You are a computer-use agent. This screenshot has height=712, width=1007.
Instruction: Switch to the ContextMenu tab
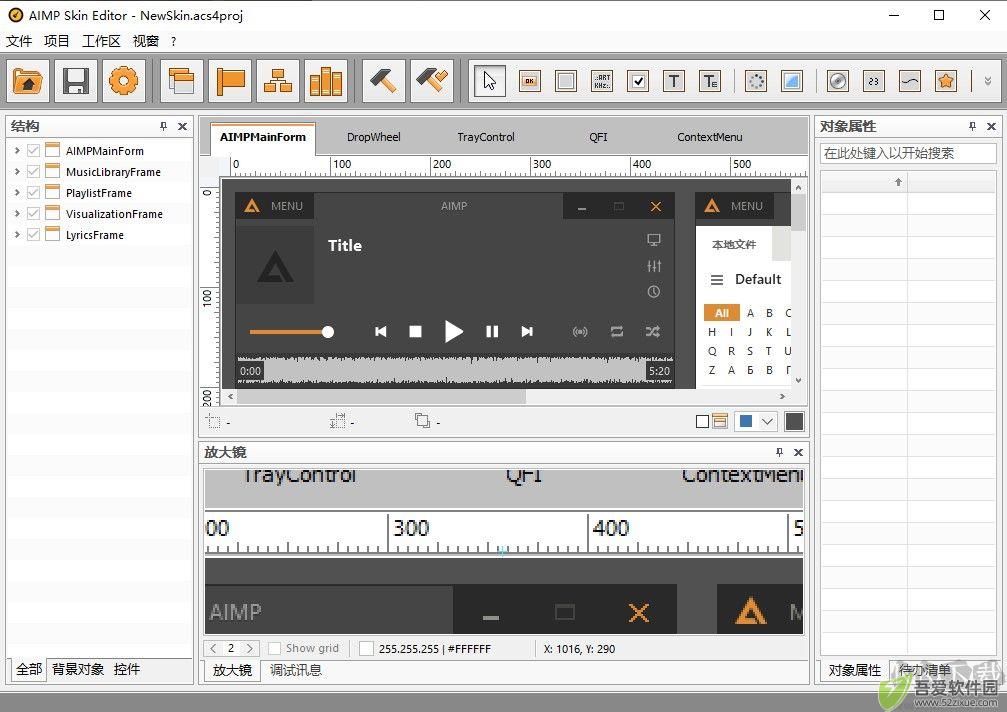coord(710,137)
